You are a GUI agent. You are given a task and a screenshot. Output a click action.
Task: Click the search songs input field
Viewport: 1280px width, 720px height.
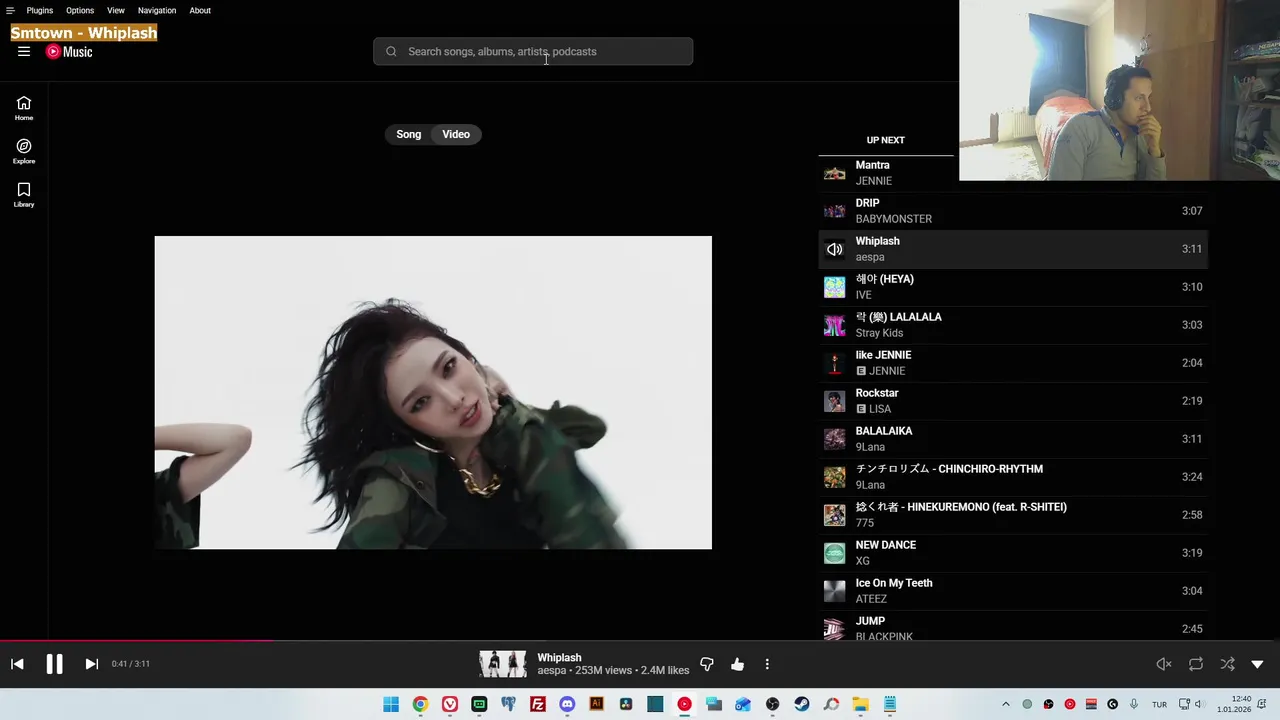click(x=533, y=52)
